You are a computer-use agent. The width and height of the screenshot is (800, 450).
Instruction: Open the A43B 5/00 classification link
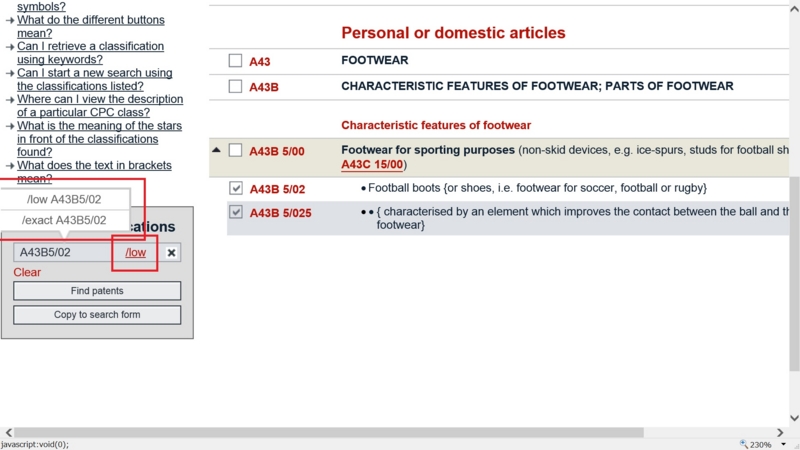point(277,152)
